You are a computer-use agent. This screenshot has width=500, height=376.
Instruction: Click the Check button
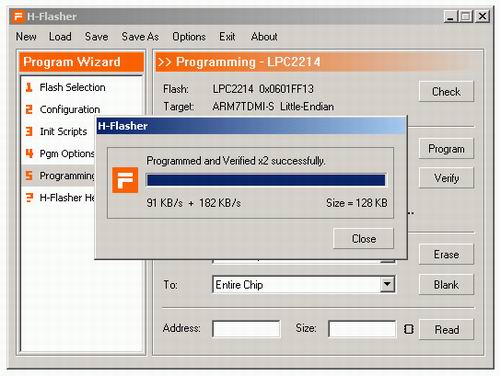[446, 91]
